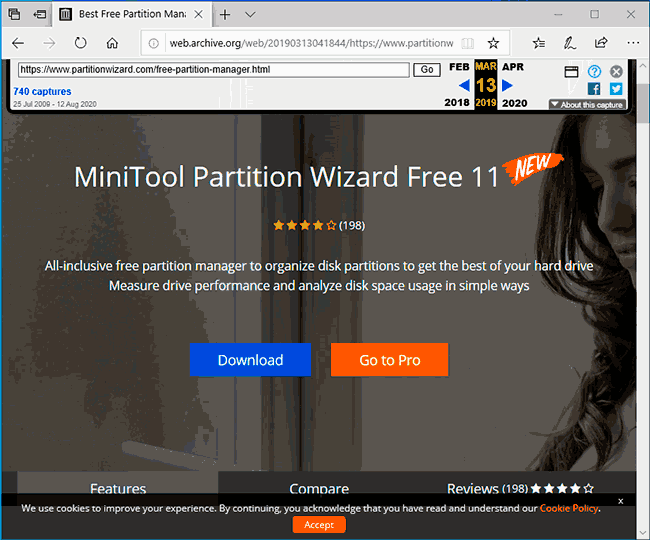Open the Features tab
The width and height of the screenshot is (650, 540).
(118, 487)
